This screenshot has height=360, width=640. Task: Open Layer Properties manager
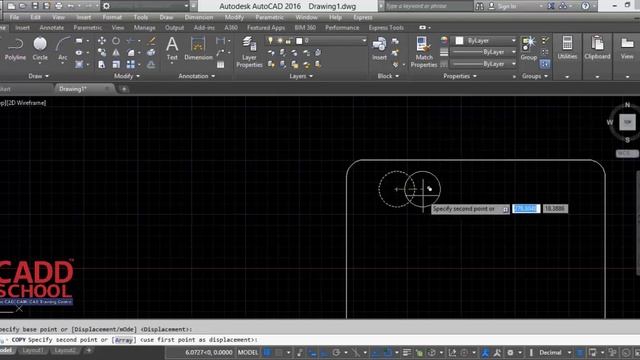249,52
